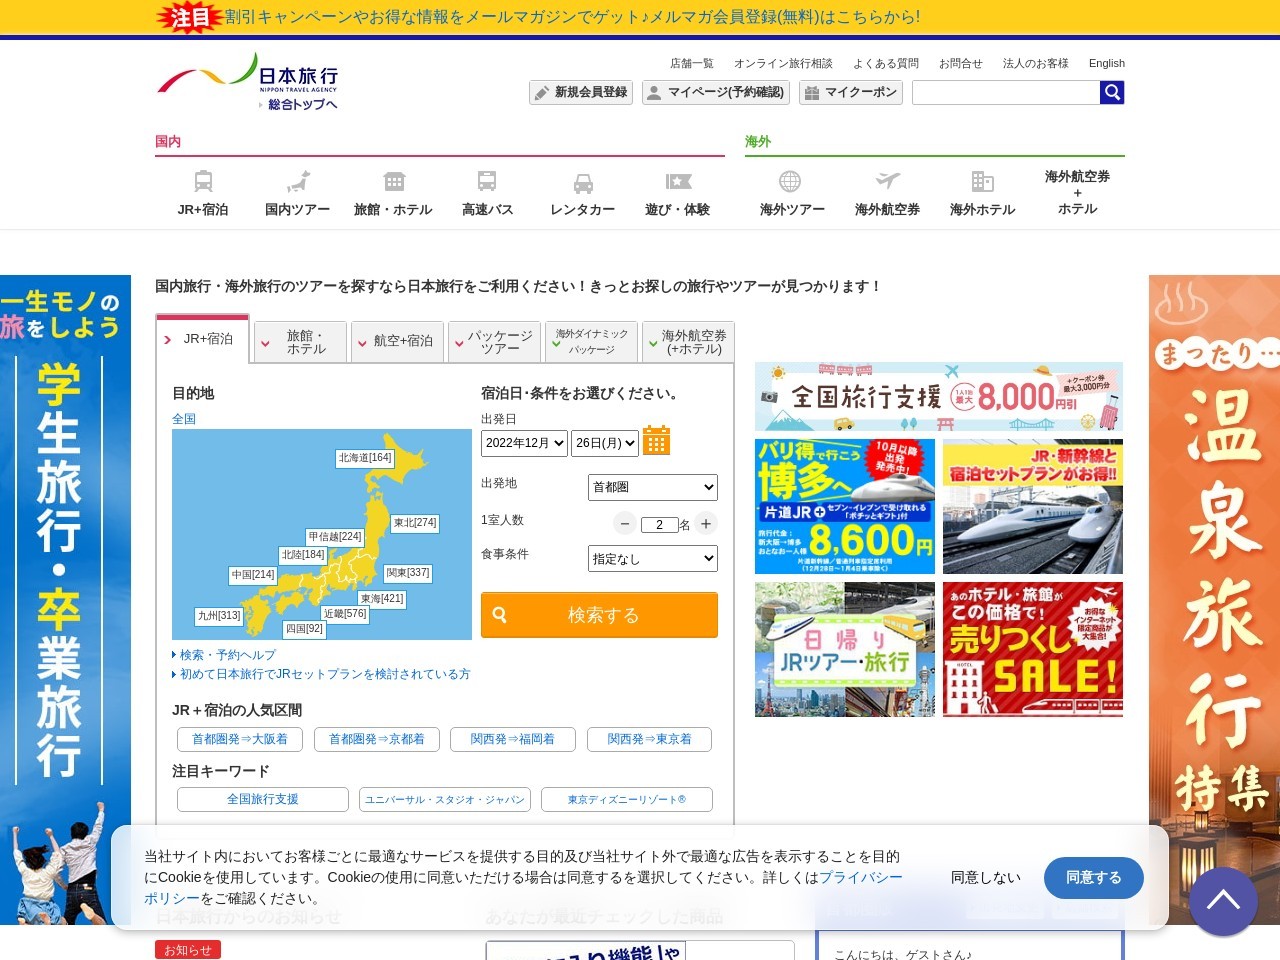The image size is (1280, 960).
Task: Click the orange 検索する button
Action: (x=599, y=615)
